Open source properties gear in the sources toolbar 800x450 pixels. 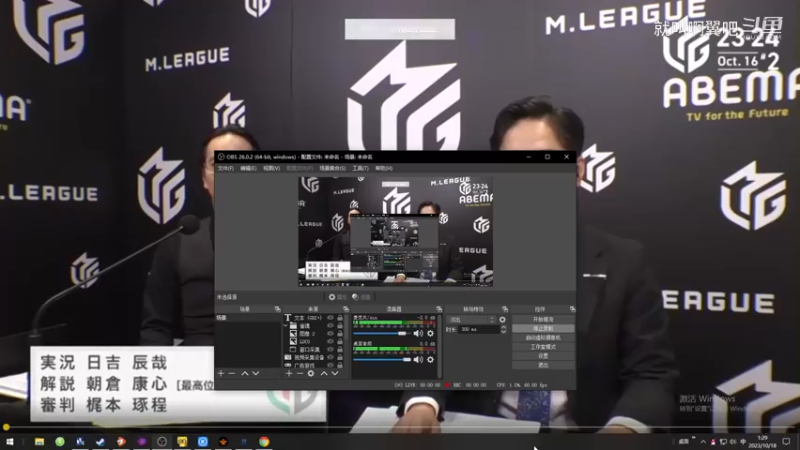coord(311,374)
